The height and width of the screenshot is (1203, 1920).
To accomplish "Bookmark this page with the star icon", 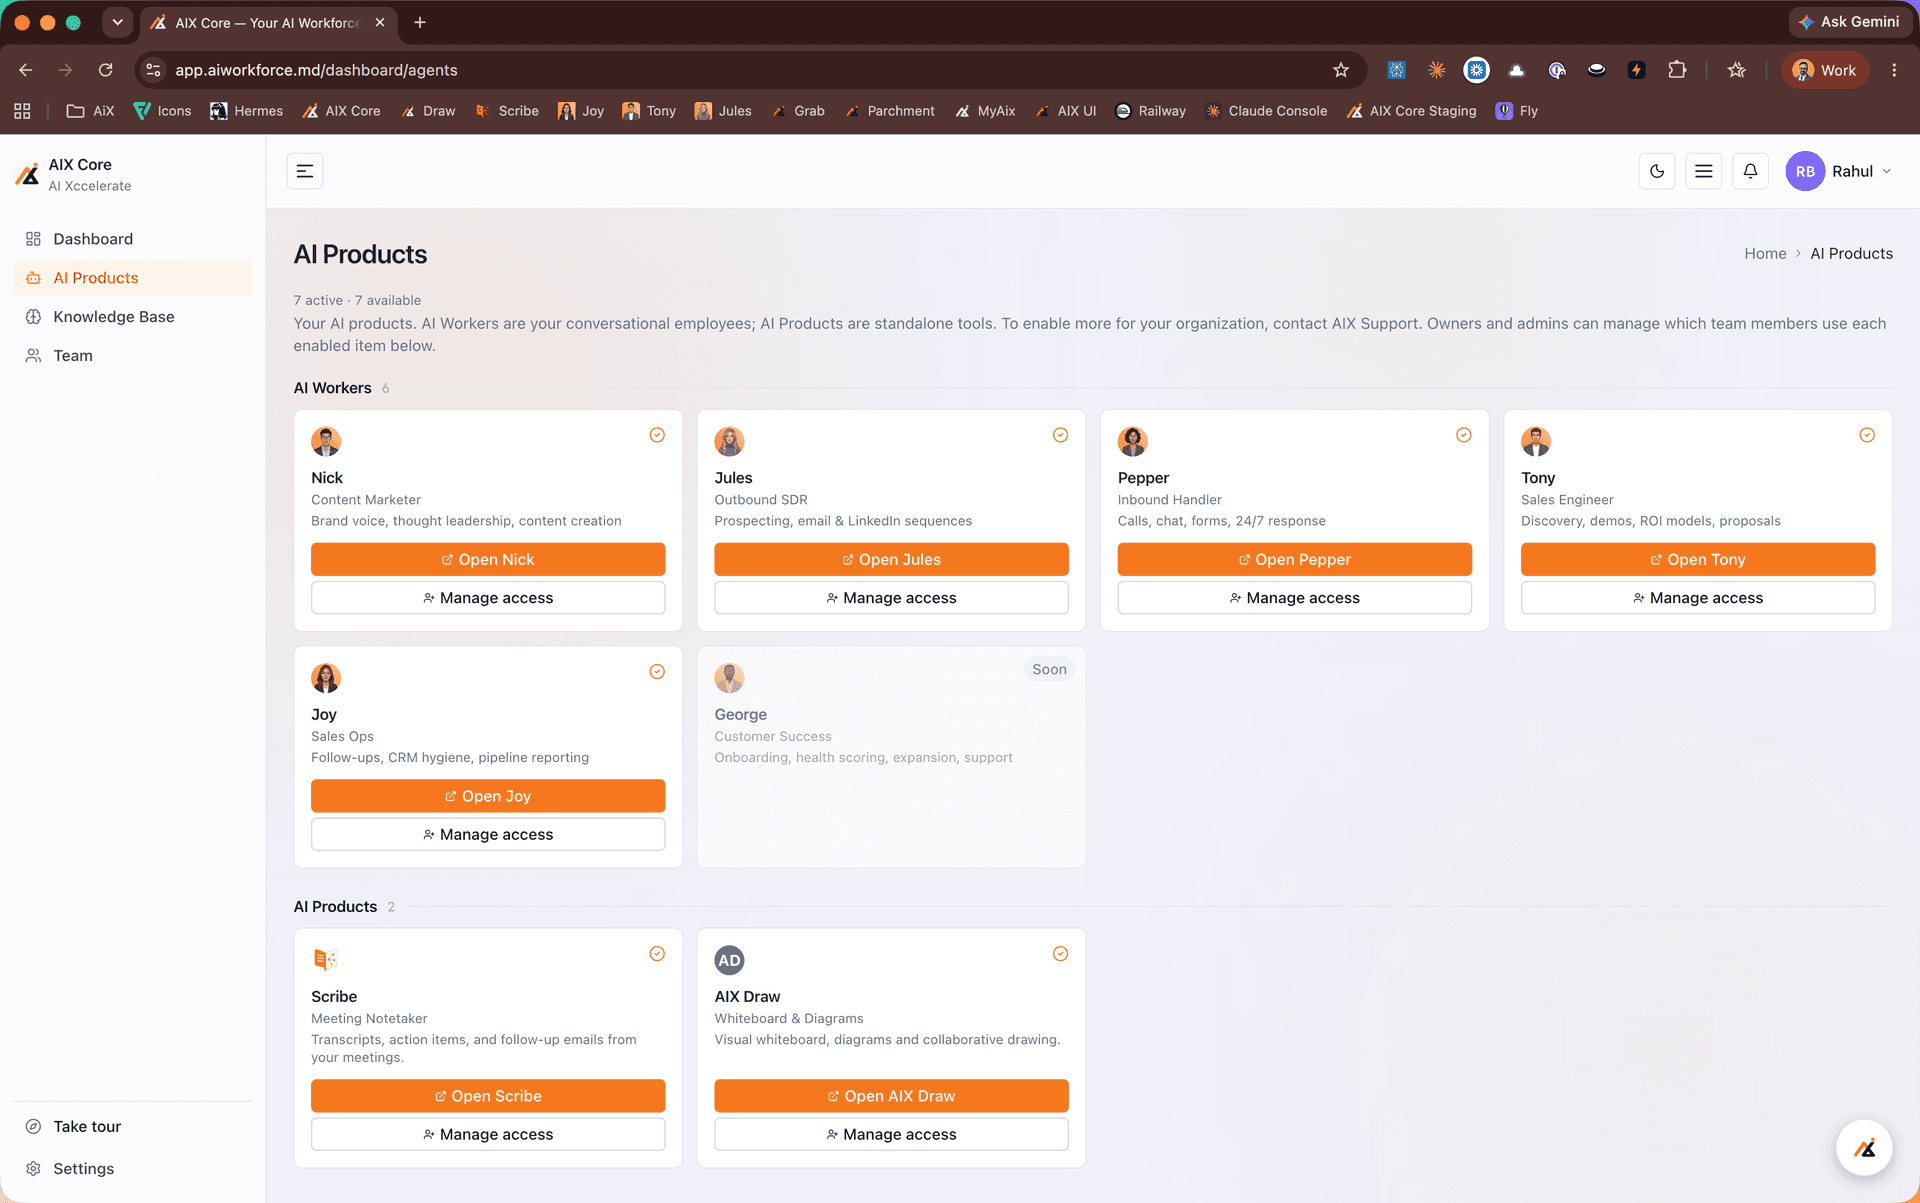I will click(1341, 70).
